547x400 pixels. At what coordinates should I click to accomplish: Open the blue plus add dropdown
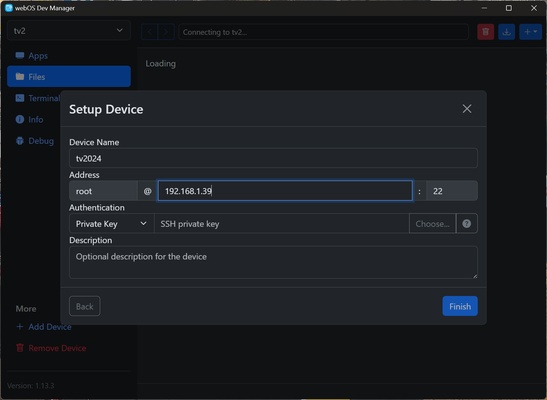coord(530,32)
